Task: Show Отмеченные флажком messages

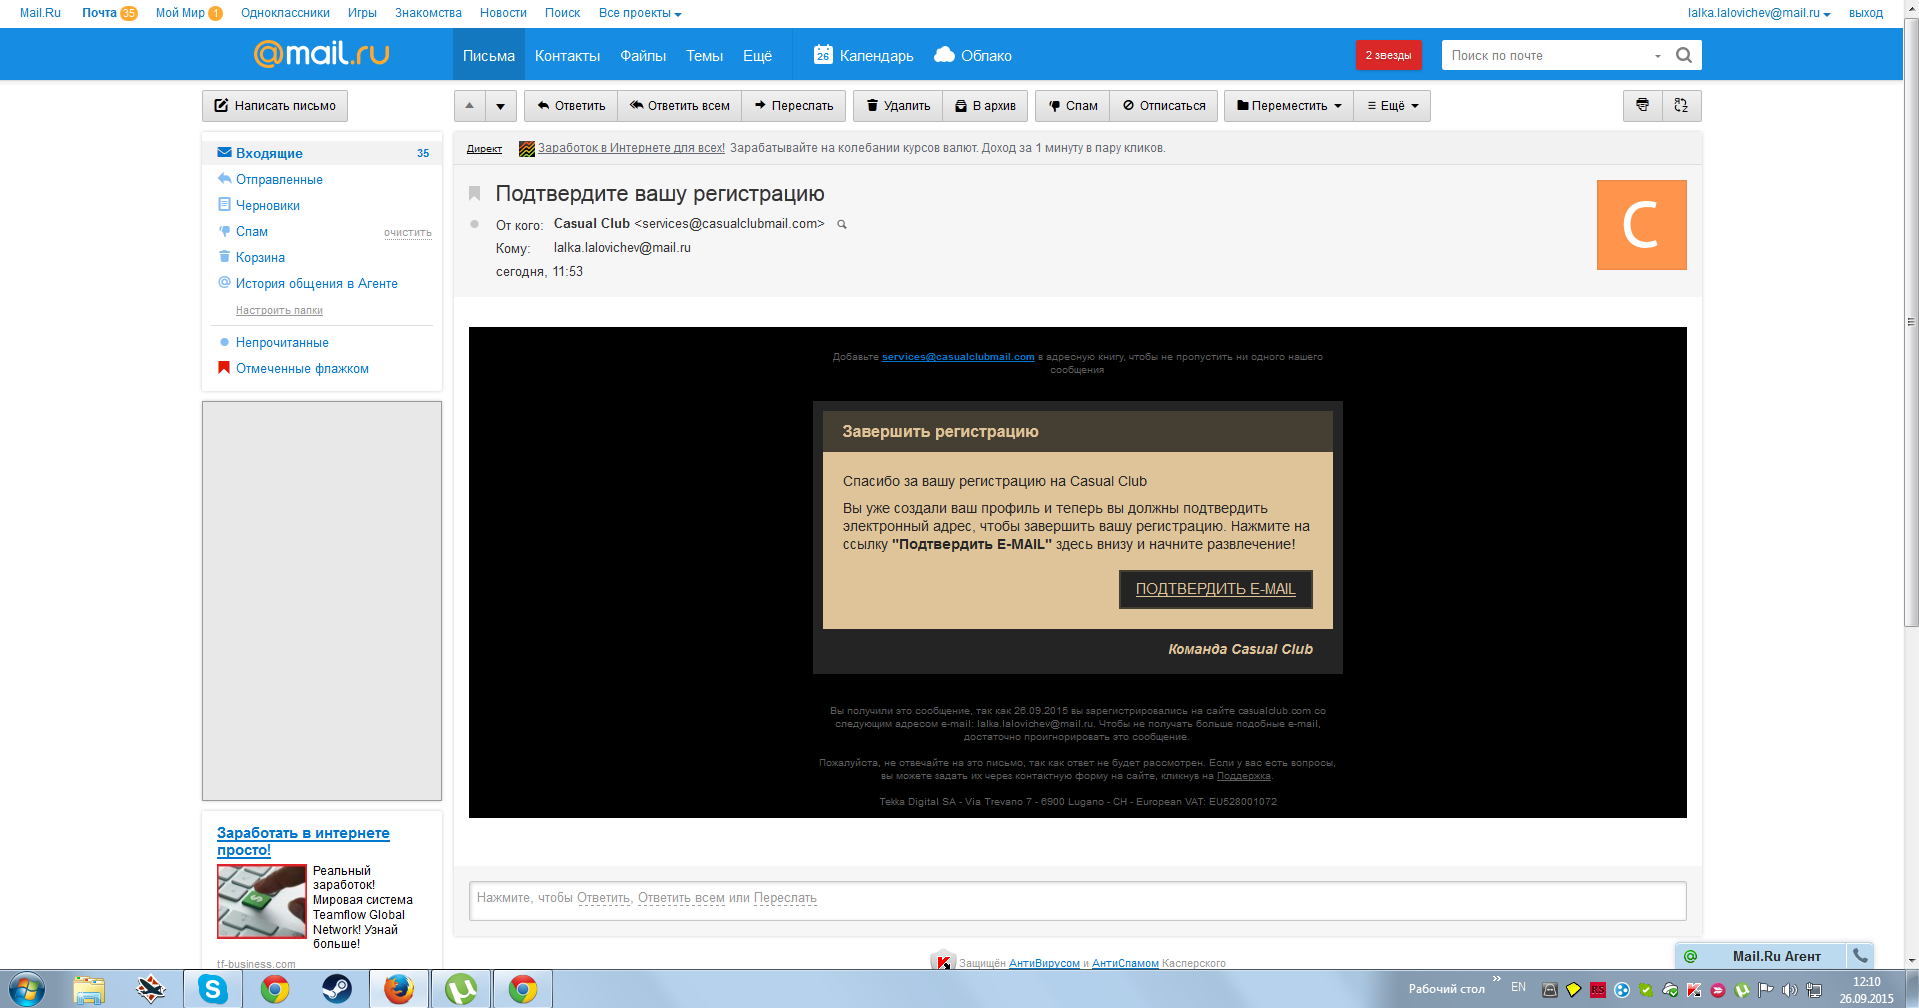Action: coord(302,369)
